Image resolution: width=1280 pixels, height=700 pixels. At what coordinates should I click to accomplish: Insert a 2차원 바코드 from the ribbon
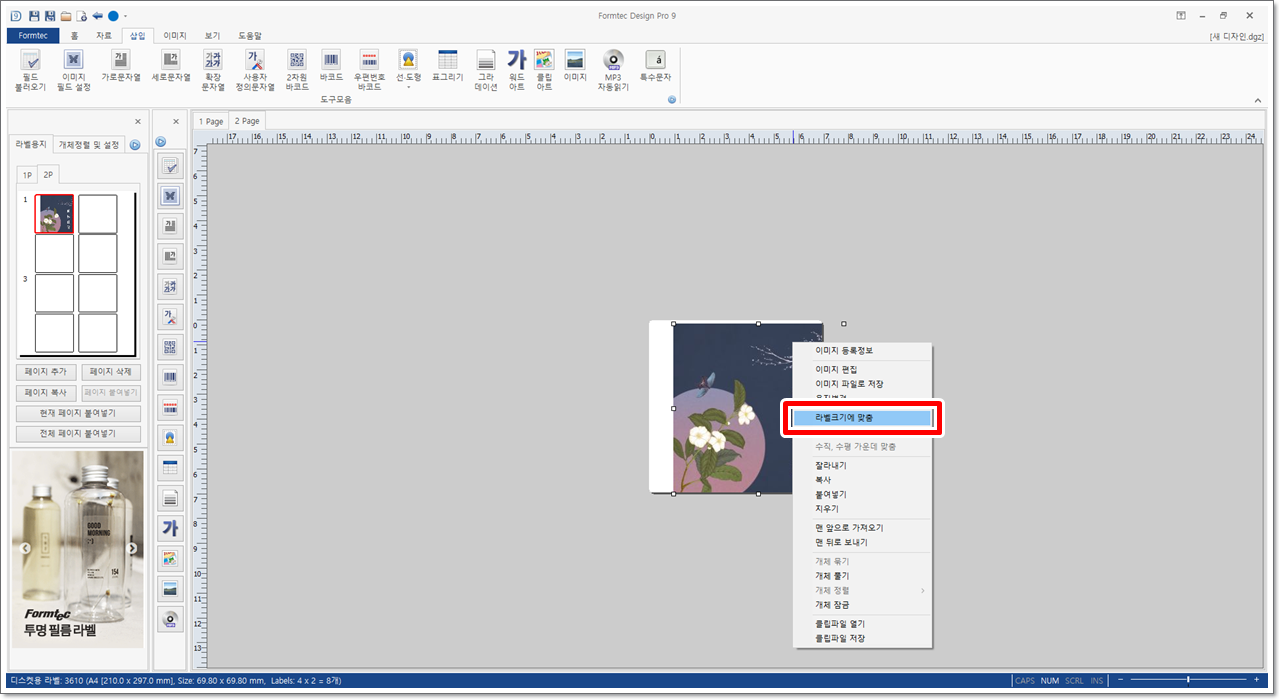(297, 70)
